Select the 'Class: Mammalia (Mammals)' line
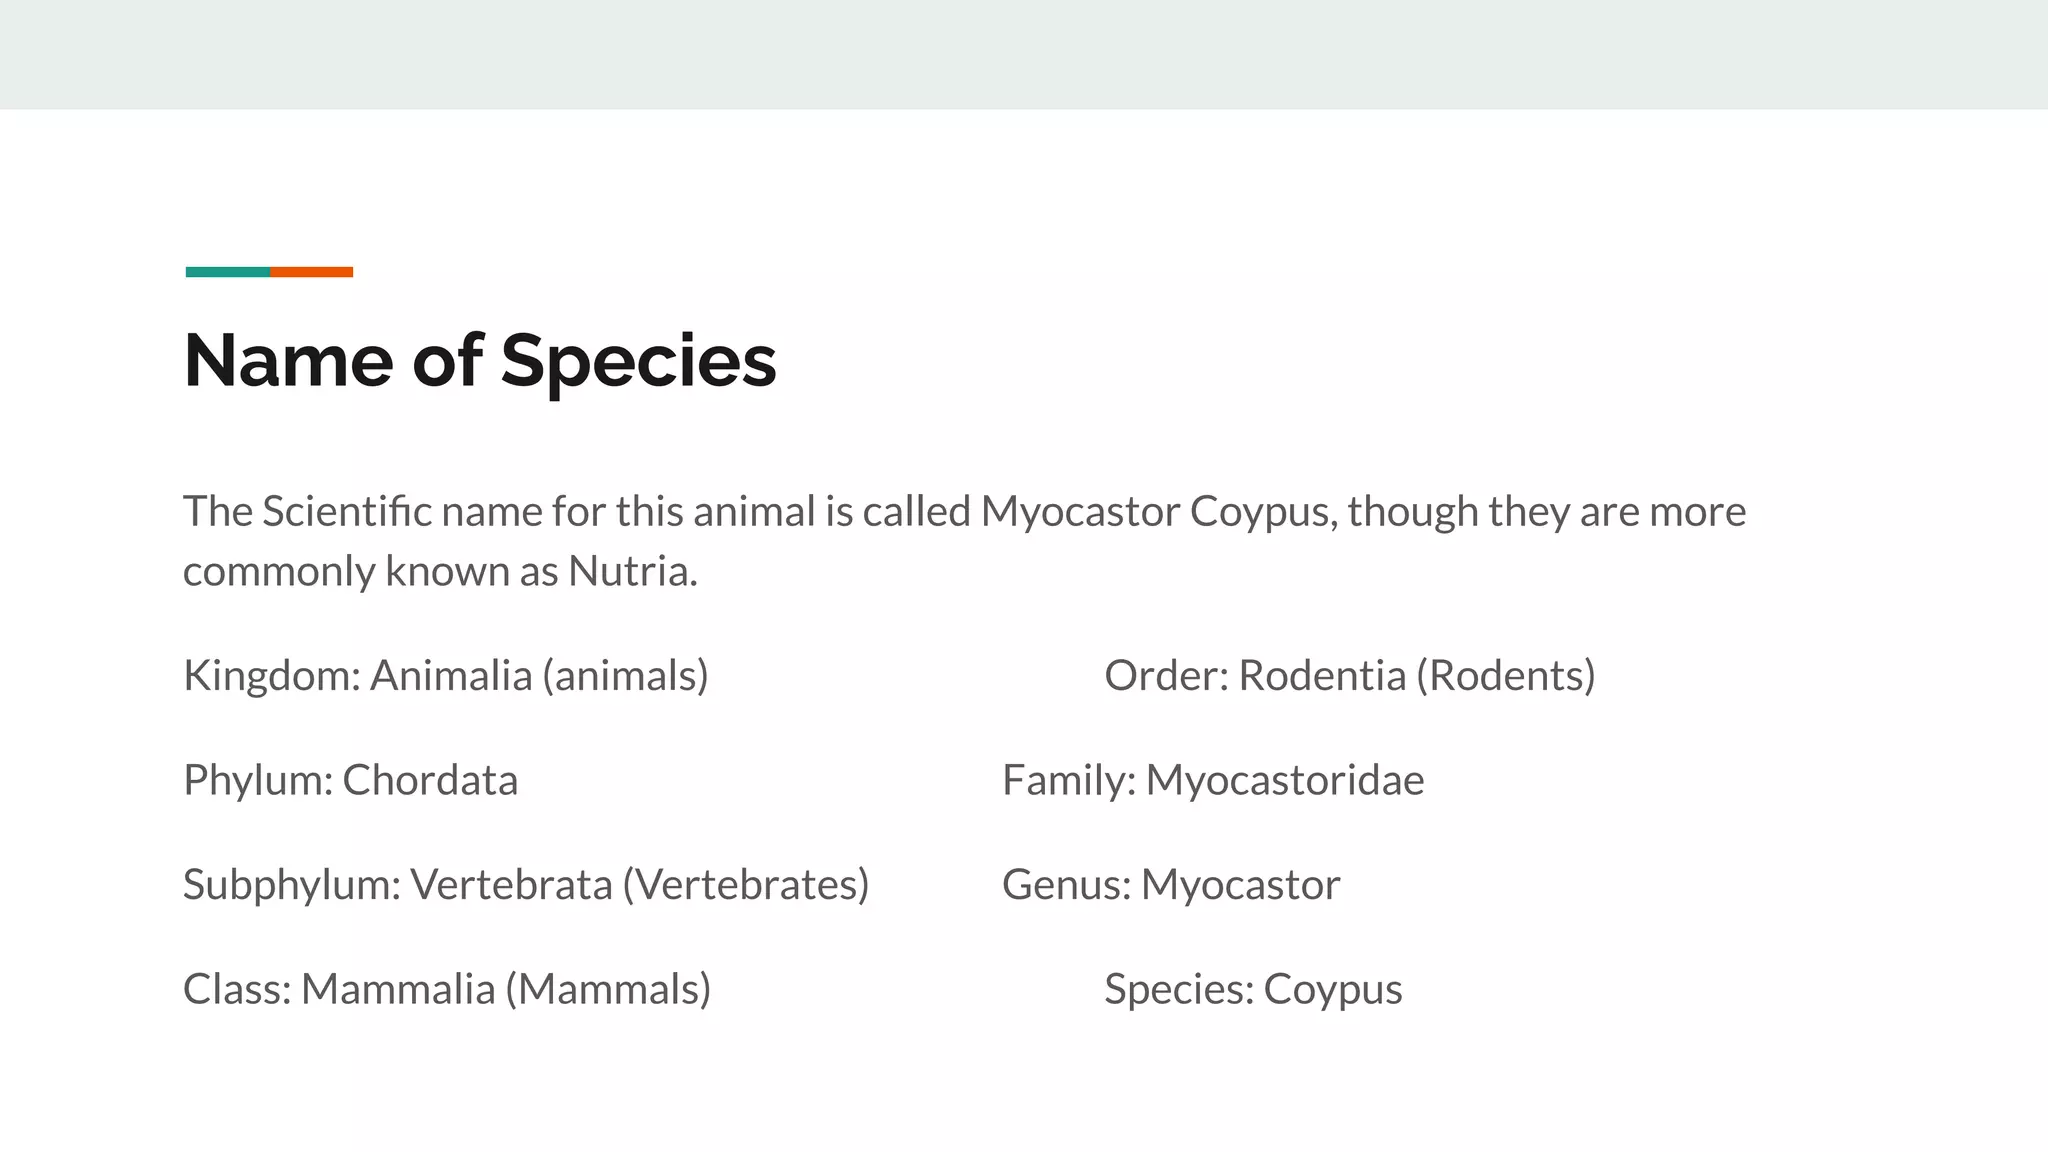This screenshot has height=1152, width=2048. 447,989
